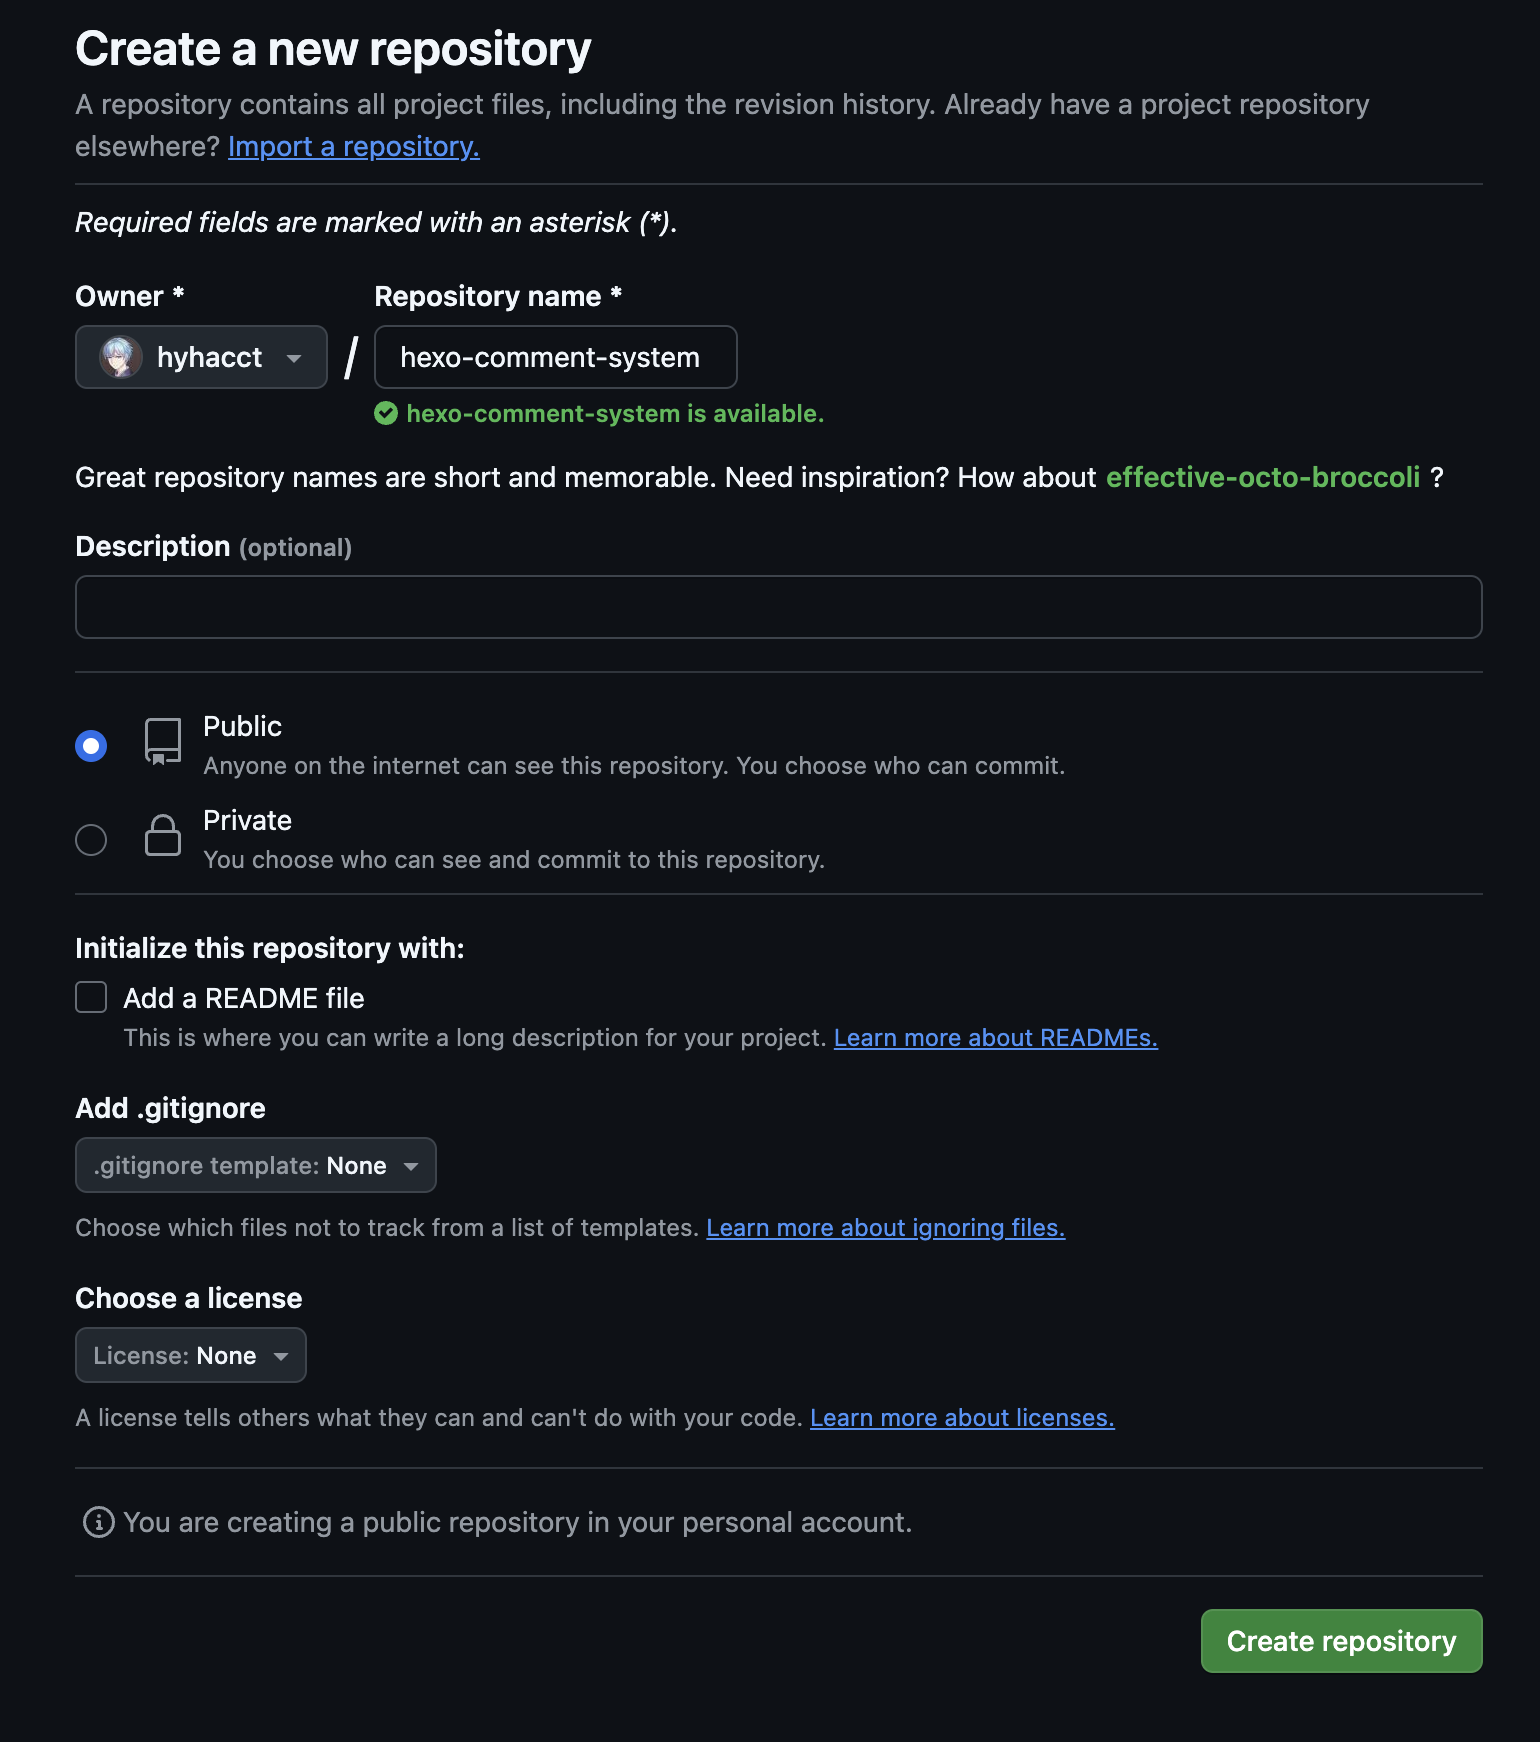Open the License: None dropdown

click(x=191, y=1355)
